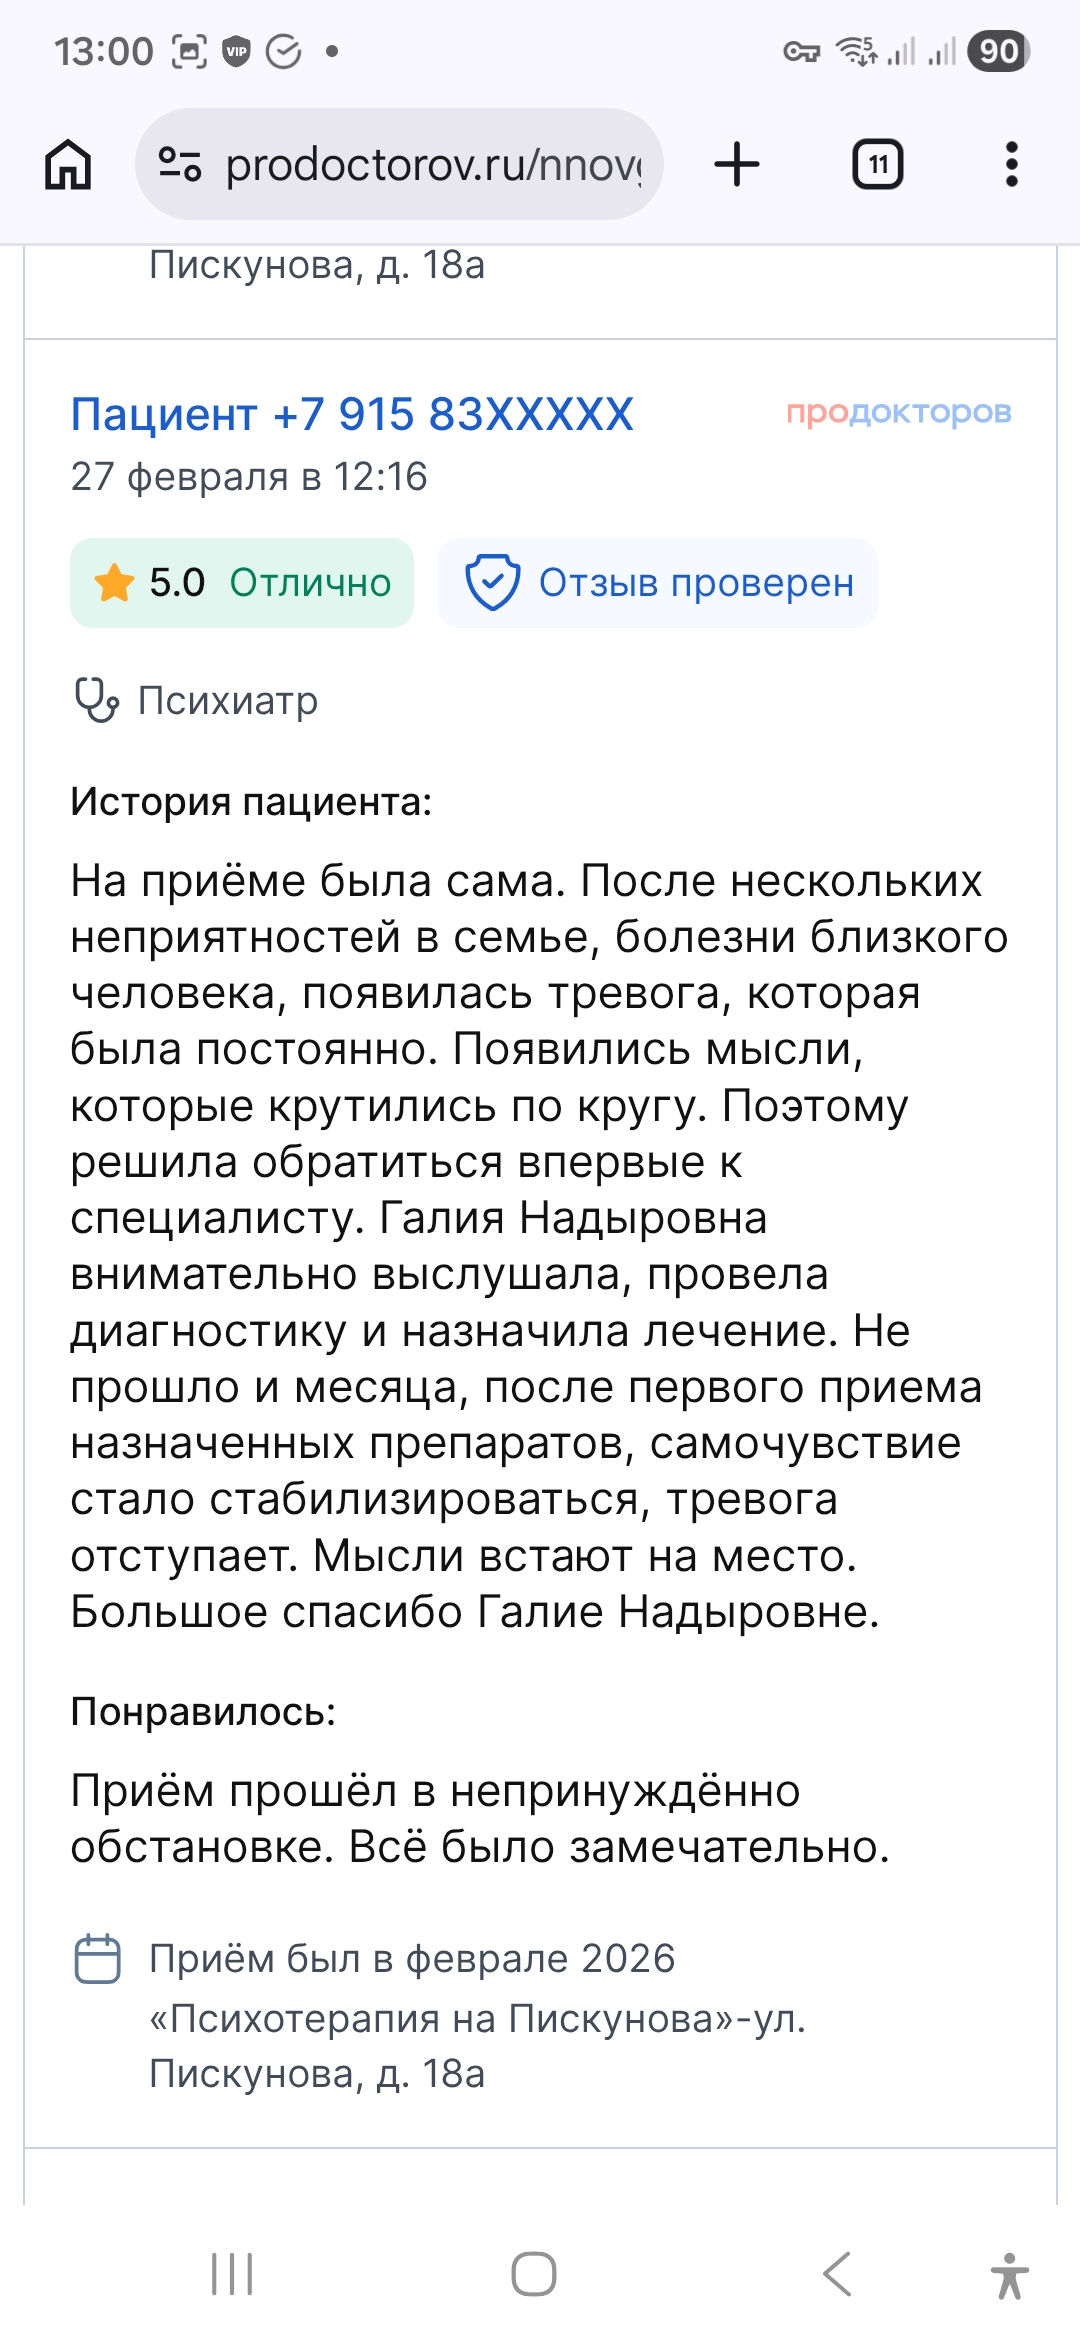Screen dimensions: 1080x2340
Task: Tap the Психиатр specialty label
Action: [228, 701]
